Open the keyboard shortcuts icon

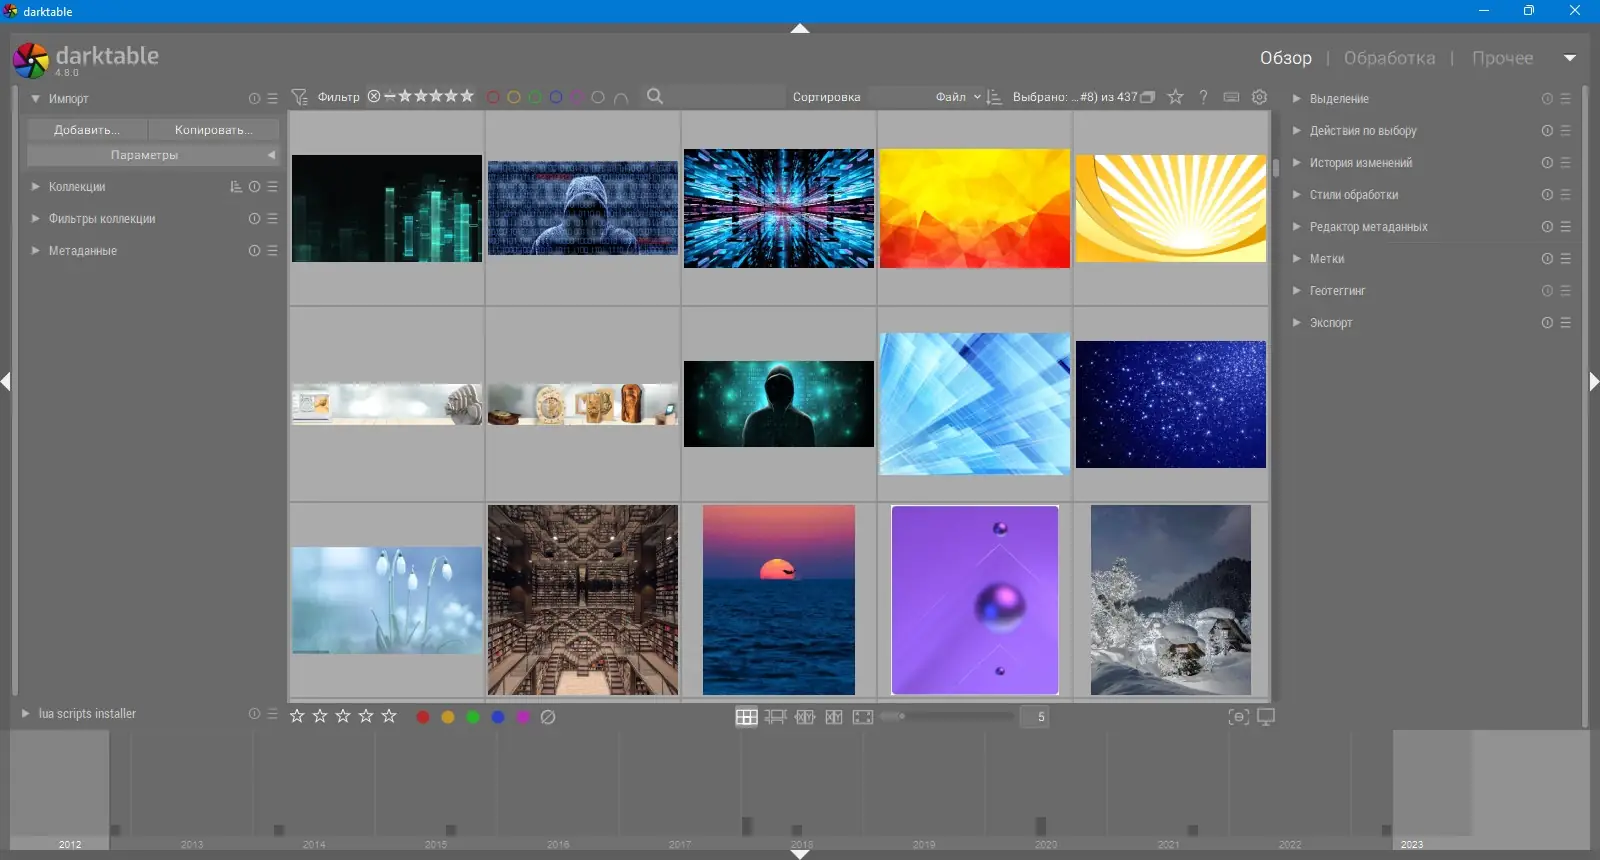pyautogui.click(x=1232, y=97)
